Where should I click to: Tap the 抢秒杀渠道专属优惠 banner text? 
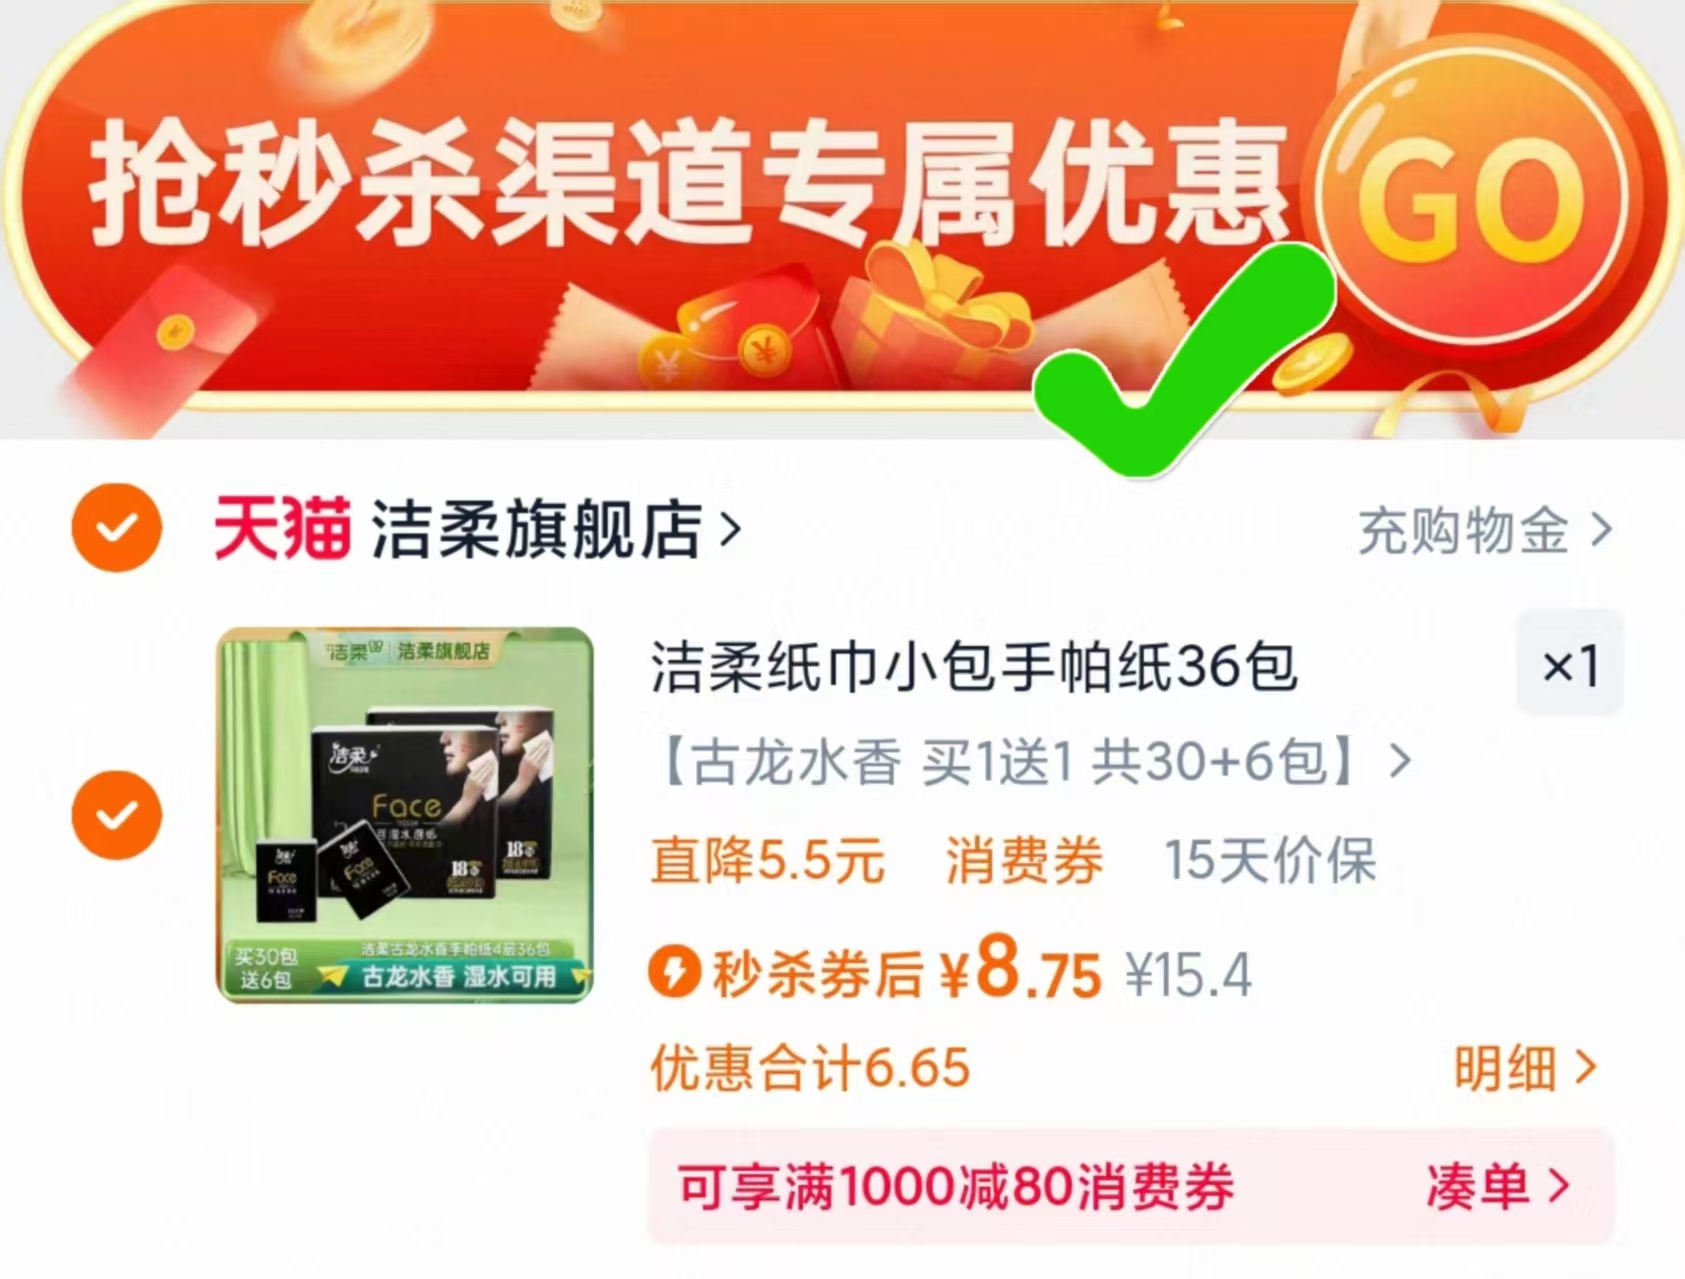pyautogui.click(x=689, y=183)
